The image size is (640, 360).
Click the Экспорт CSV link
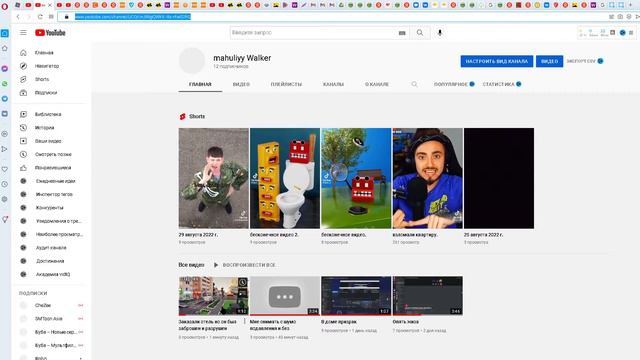[x=584, y=61]
